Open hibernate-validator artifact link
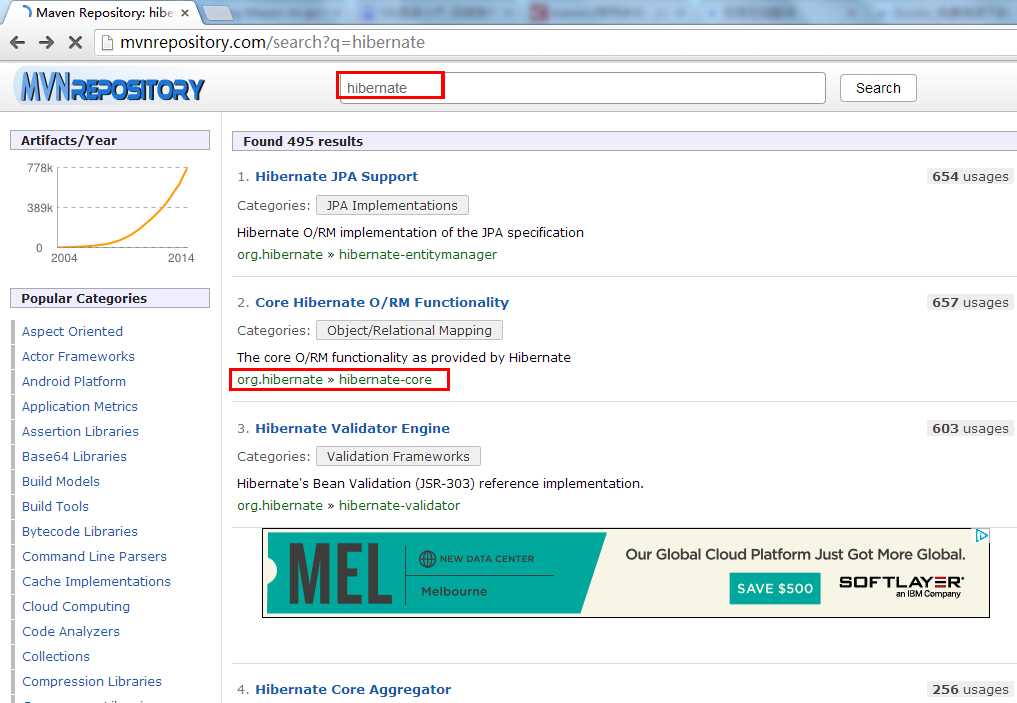The image size is (1017, 703). 399,506
